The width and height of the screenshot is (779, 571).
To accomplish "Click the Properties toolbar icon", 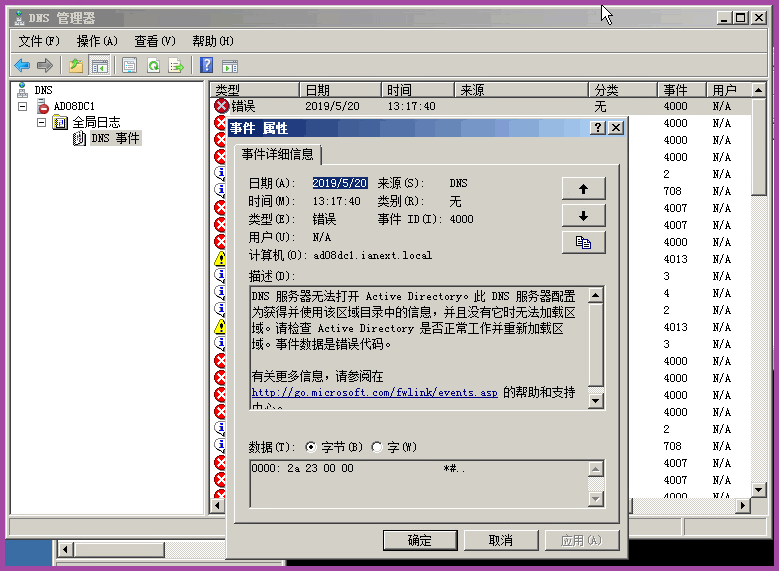I will tap(130, 65).
